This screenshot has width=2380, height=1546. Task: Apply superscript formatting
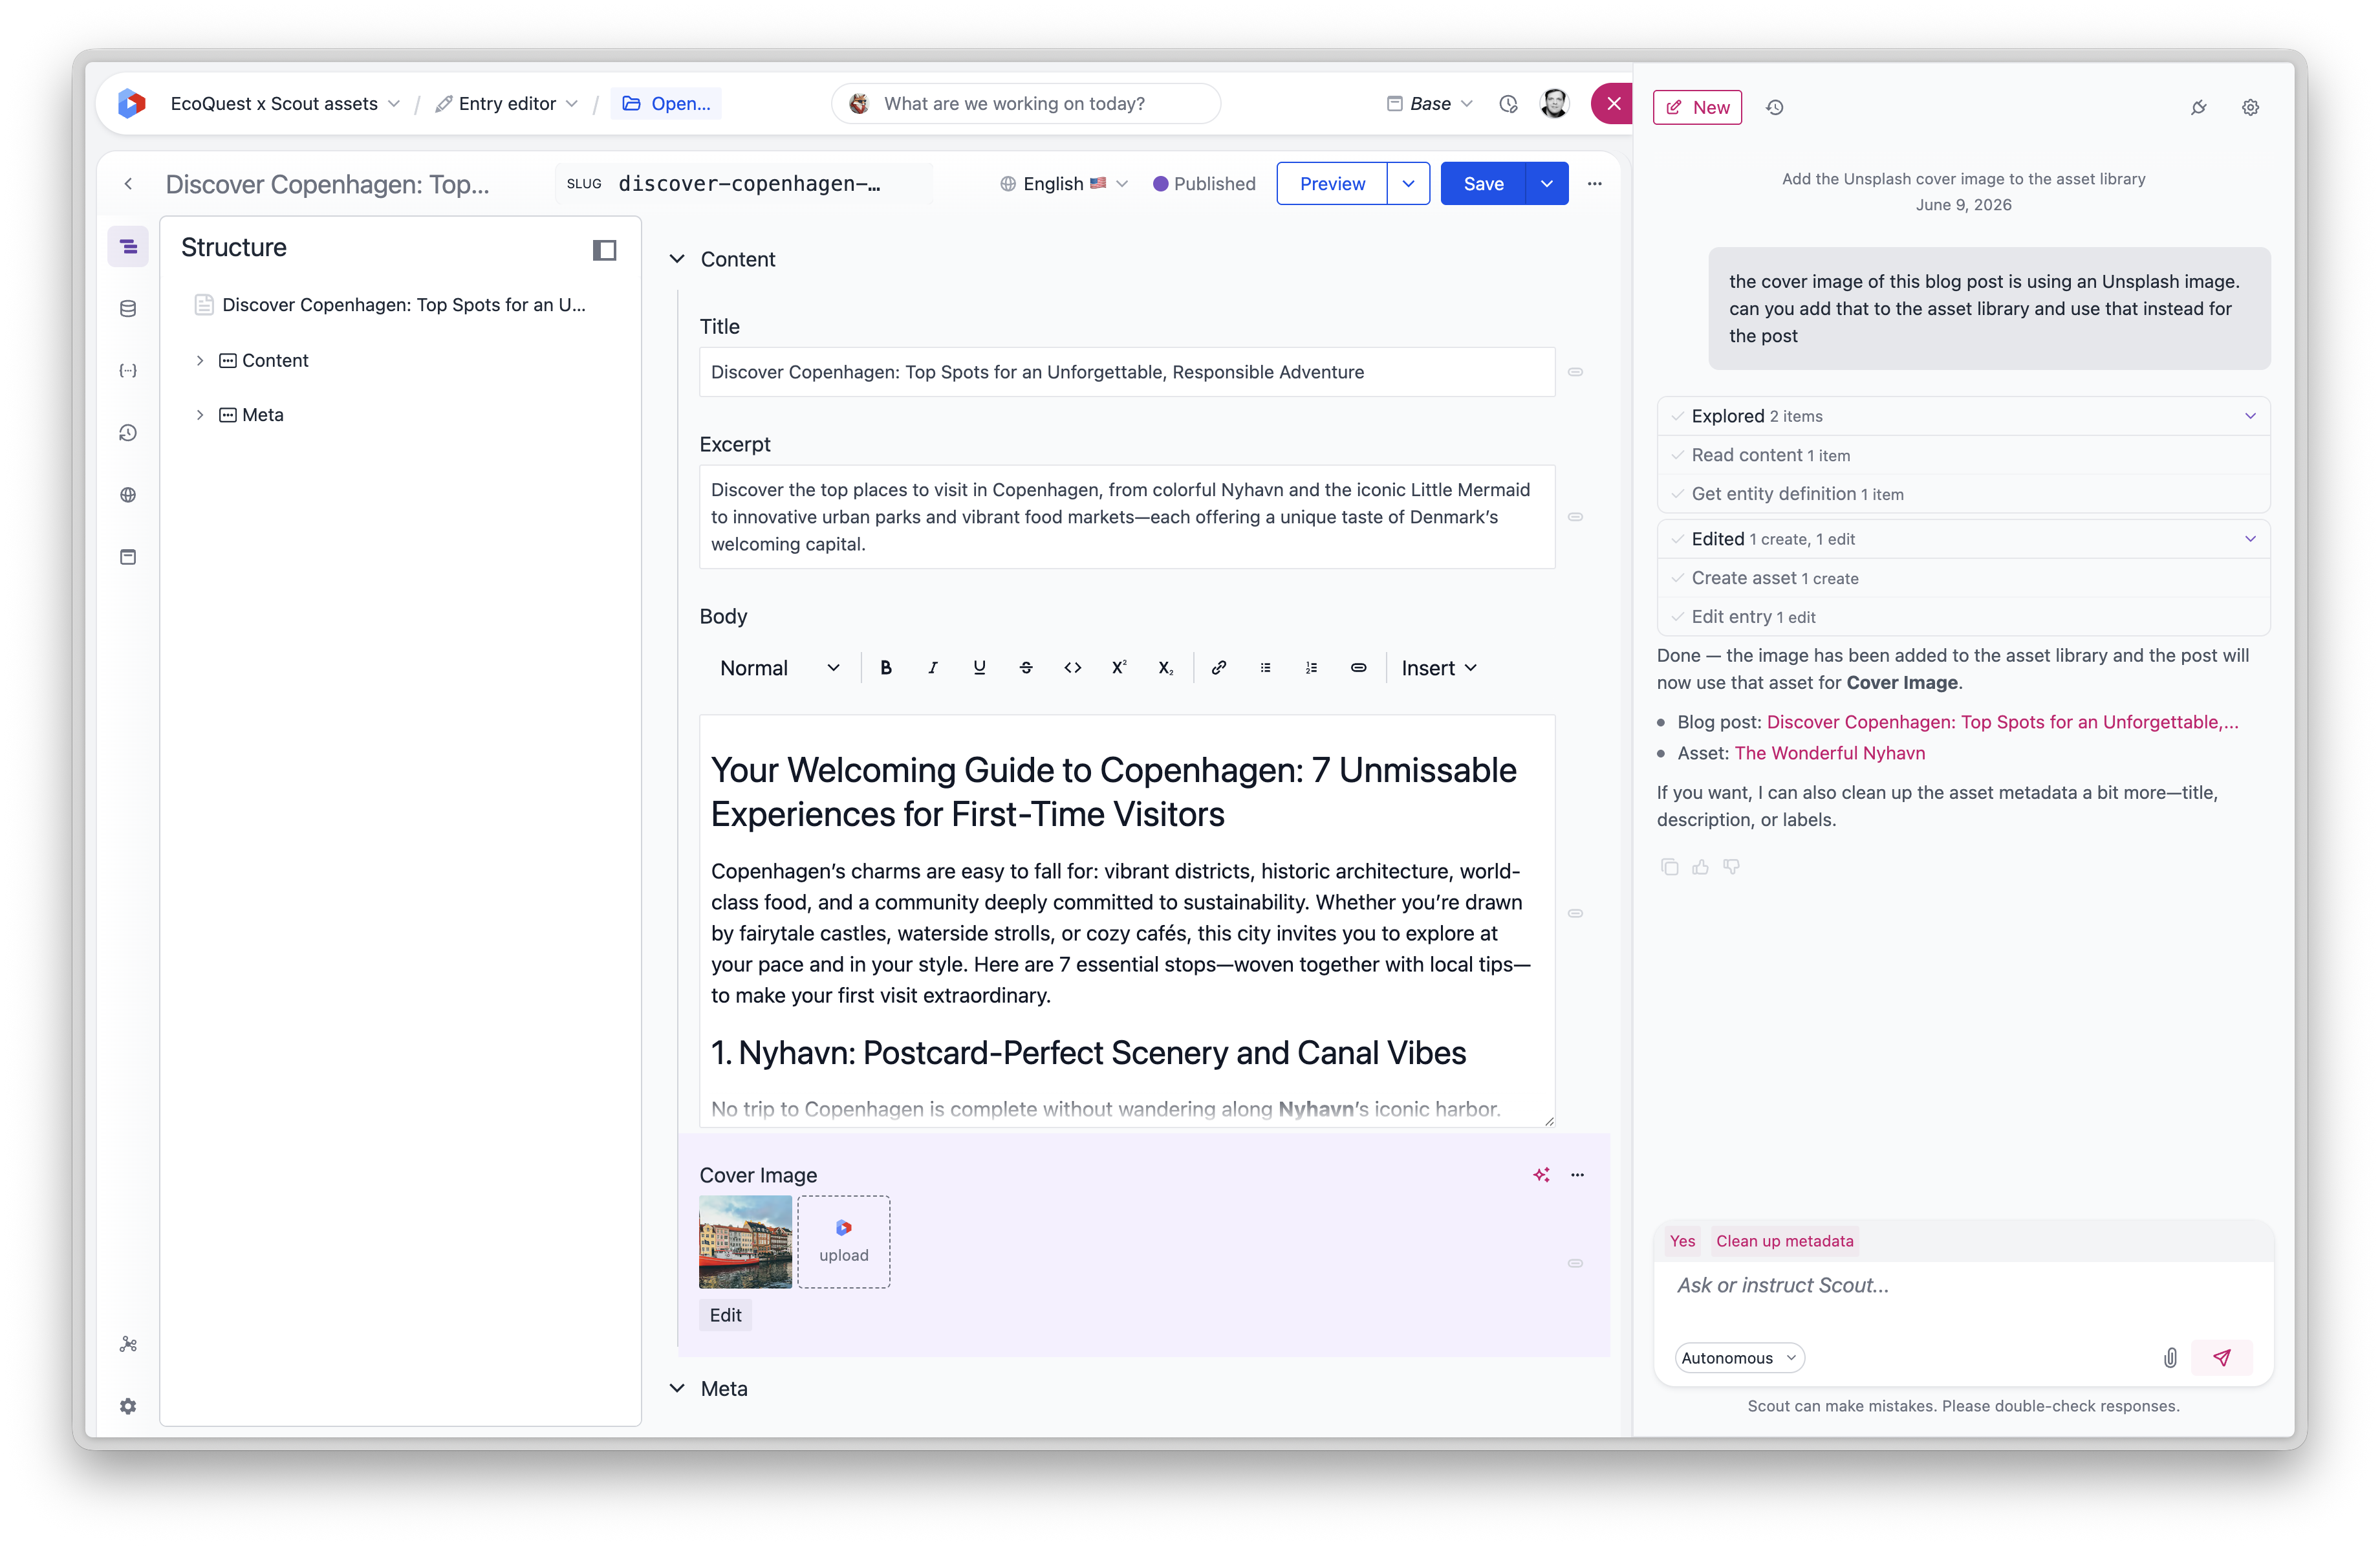click(x=1119, y=668)
